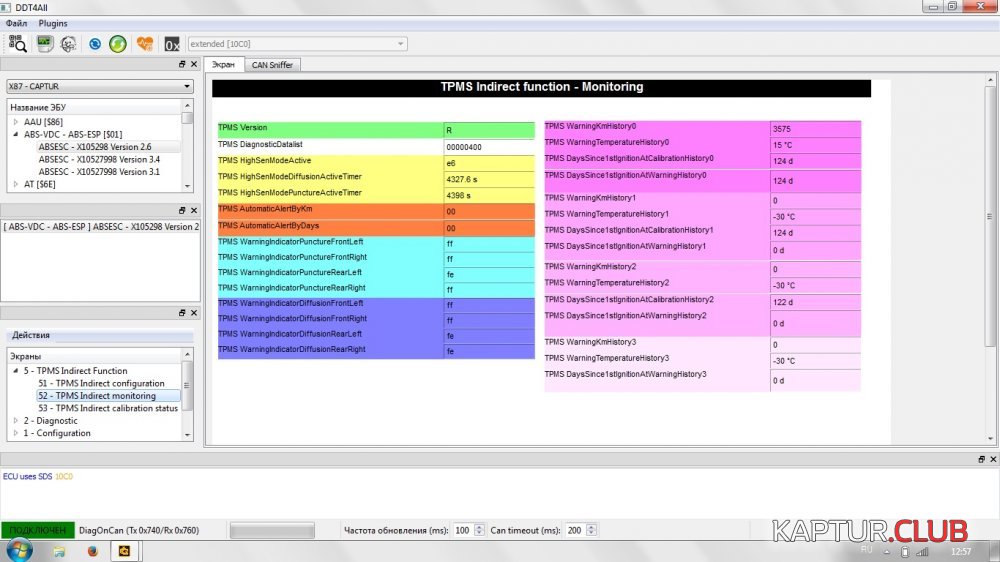The height and width of the screenshot is (562, 1000).
Task: Click the TPMS Version value field R
Action: (489, 130)
